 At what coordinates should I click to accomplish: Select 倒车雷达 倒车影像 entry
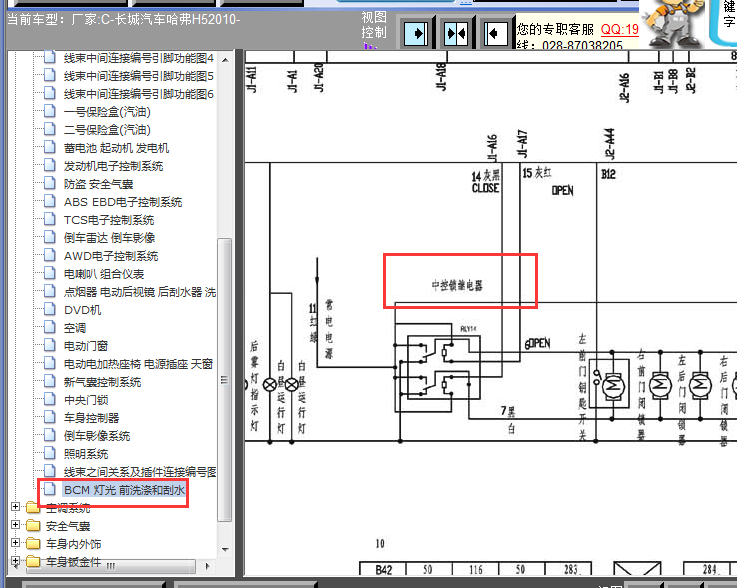pos(110,238)
